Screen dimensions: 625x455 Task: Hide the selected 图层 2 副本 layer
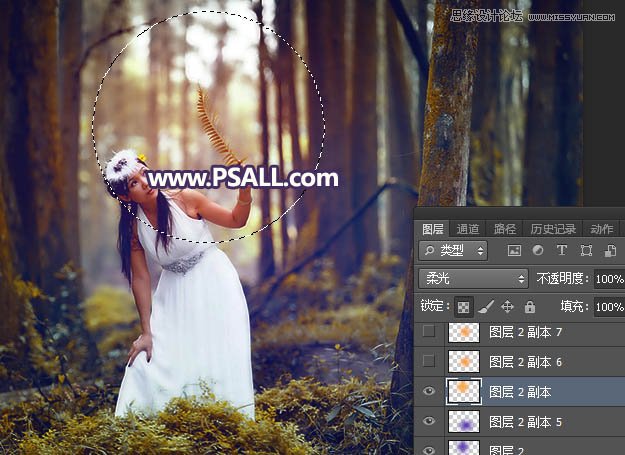coord(428,391)
